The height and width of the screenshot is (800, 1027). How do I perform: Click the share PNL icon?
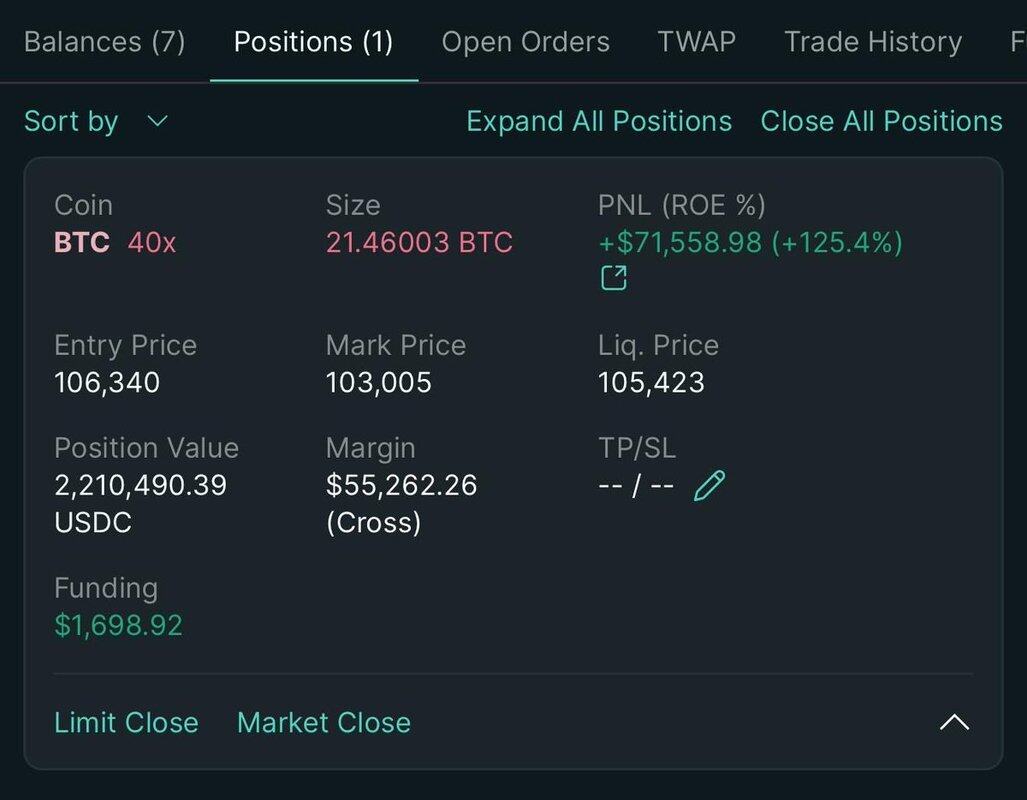click(613, 278)
